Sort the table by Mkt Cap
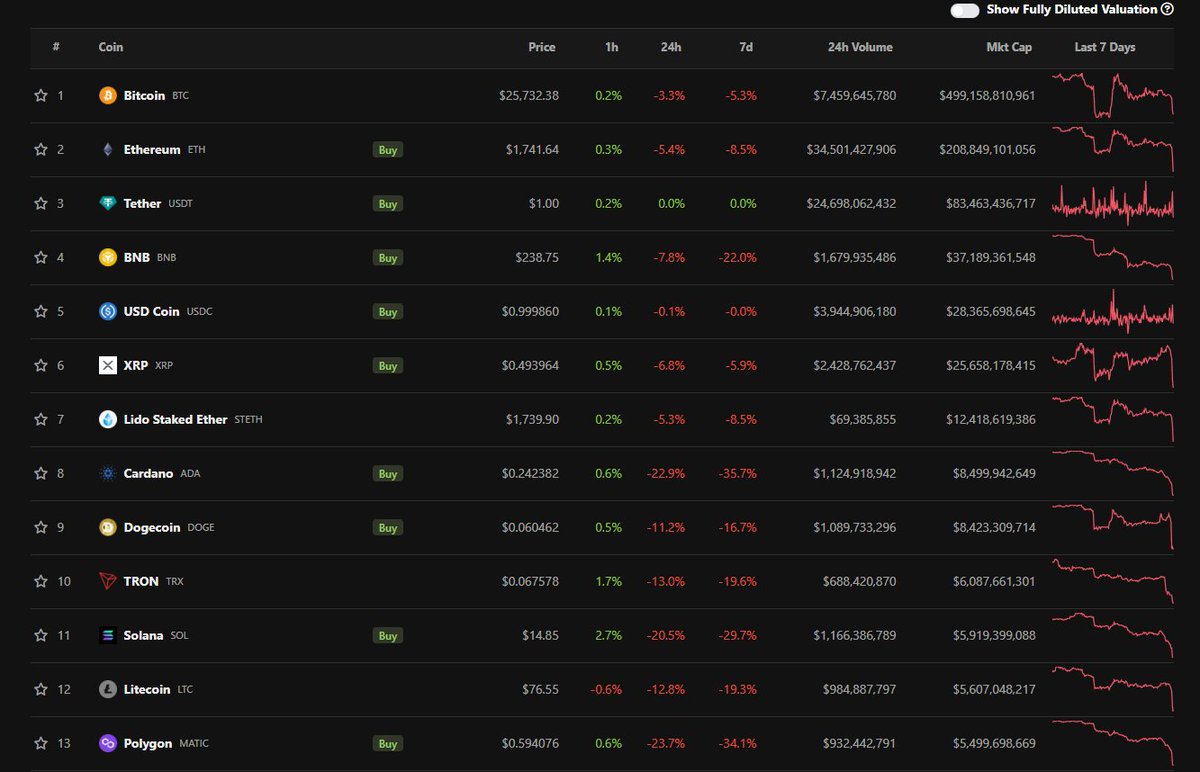Viewport: 1200px width, 772px height. (x=1009, y=47)
